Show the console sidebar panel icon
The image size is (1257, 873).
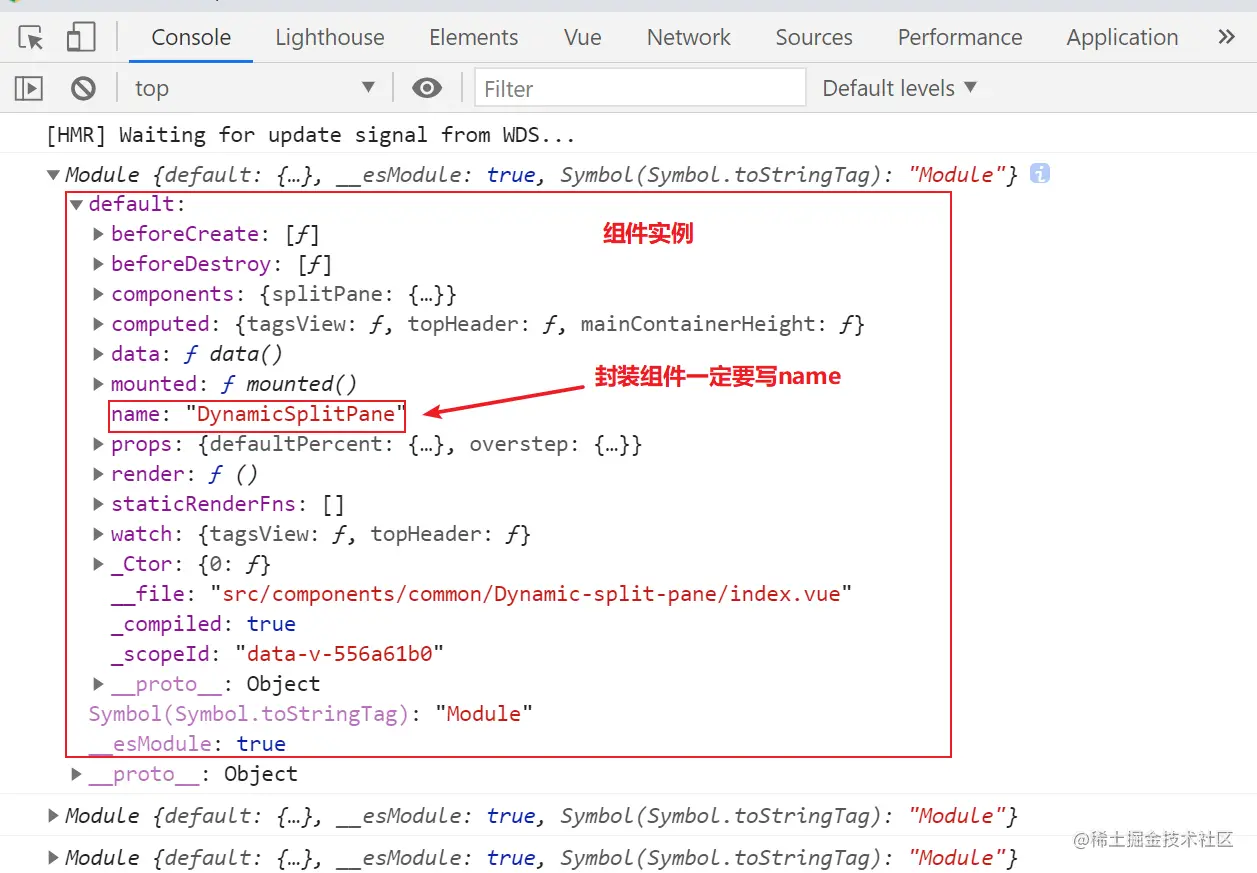click(x=29, y=88)
